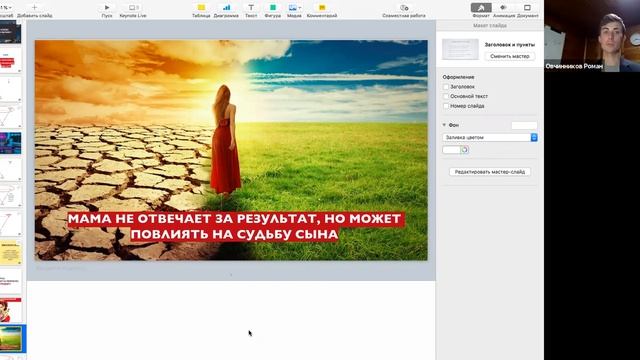This screenshot has width=640, height=360.
Task: Open the Медиа toolbar menu
Action: point(294,7)
